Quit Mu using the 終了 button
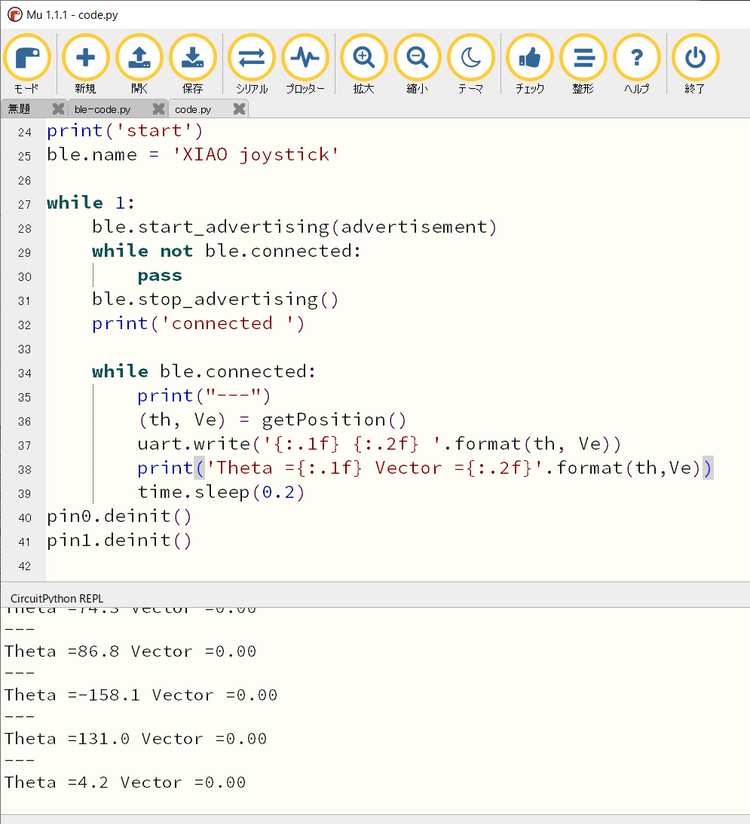 pyautogui.click(x=695, y=64)
